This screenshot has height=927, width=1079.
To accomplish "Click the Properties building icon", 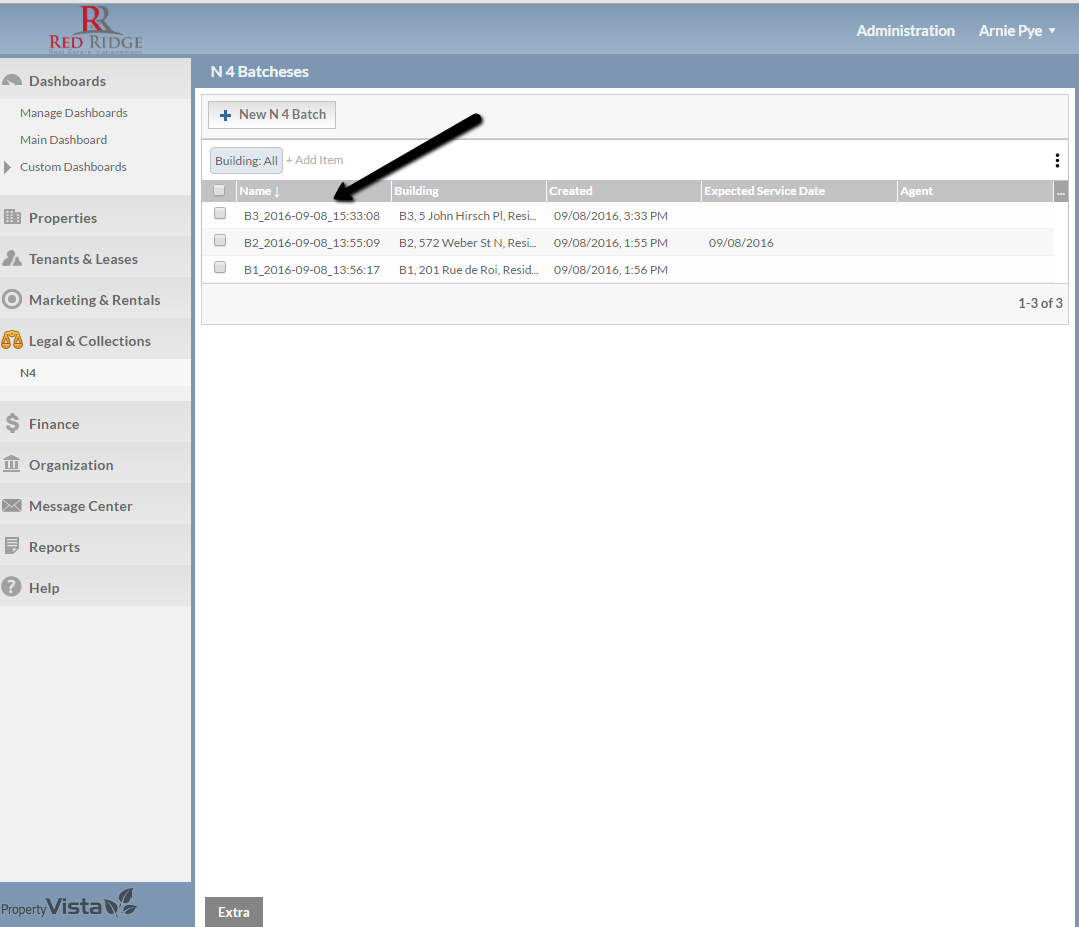I will pos(12,218).
